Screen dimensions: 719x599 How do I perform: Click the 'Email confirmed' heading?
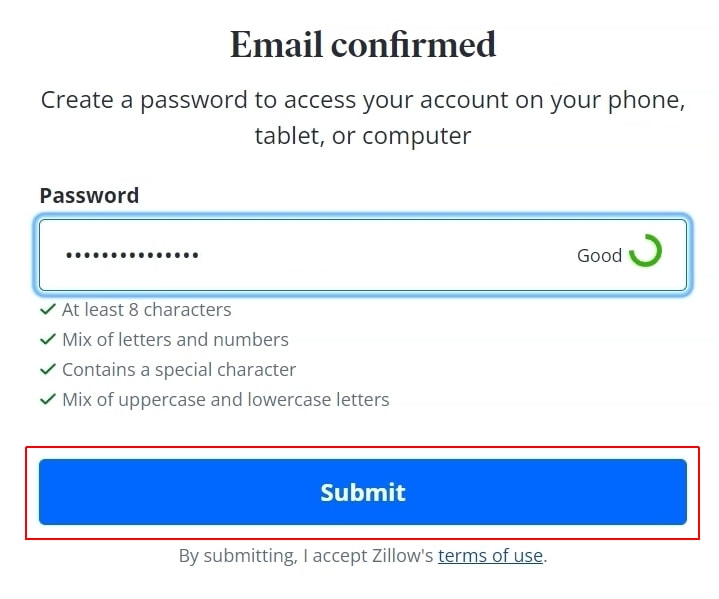pyautogui.click(x=363, y=45)
